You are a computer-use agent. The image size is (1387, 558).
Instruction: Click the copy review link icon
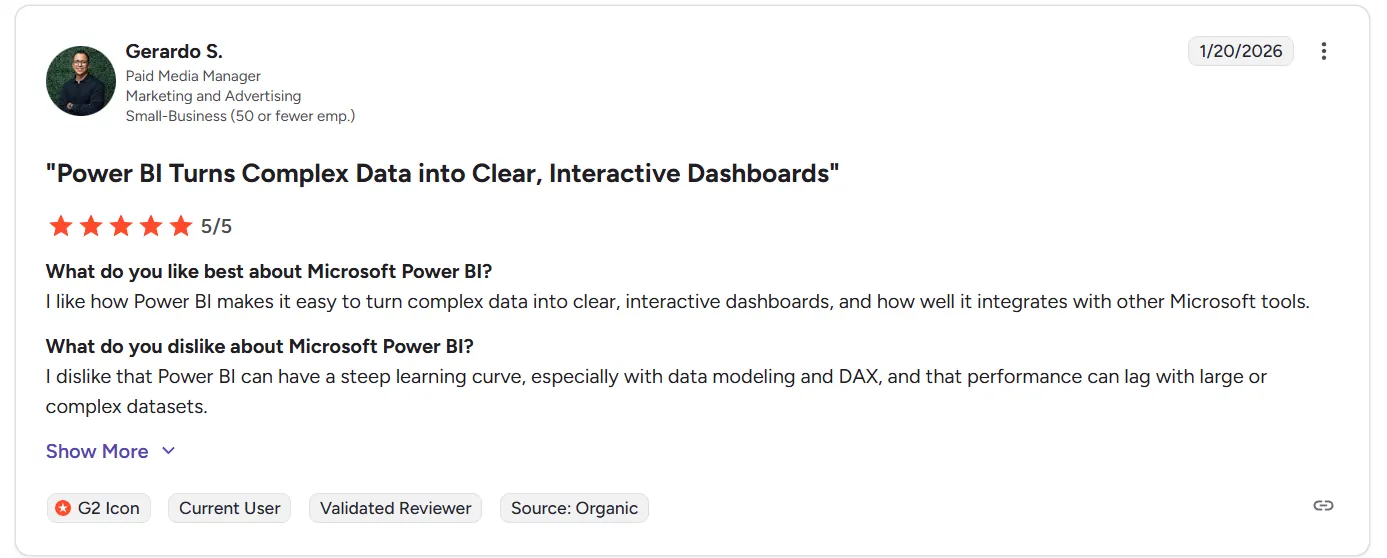point(1323,506)
